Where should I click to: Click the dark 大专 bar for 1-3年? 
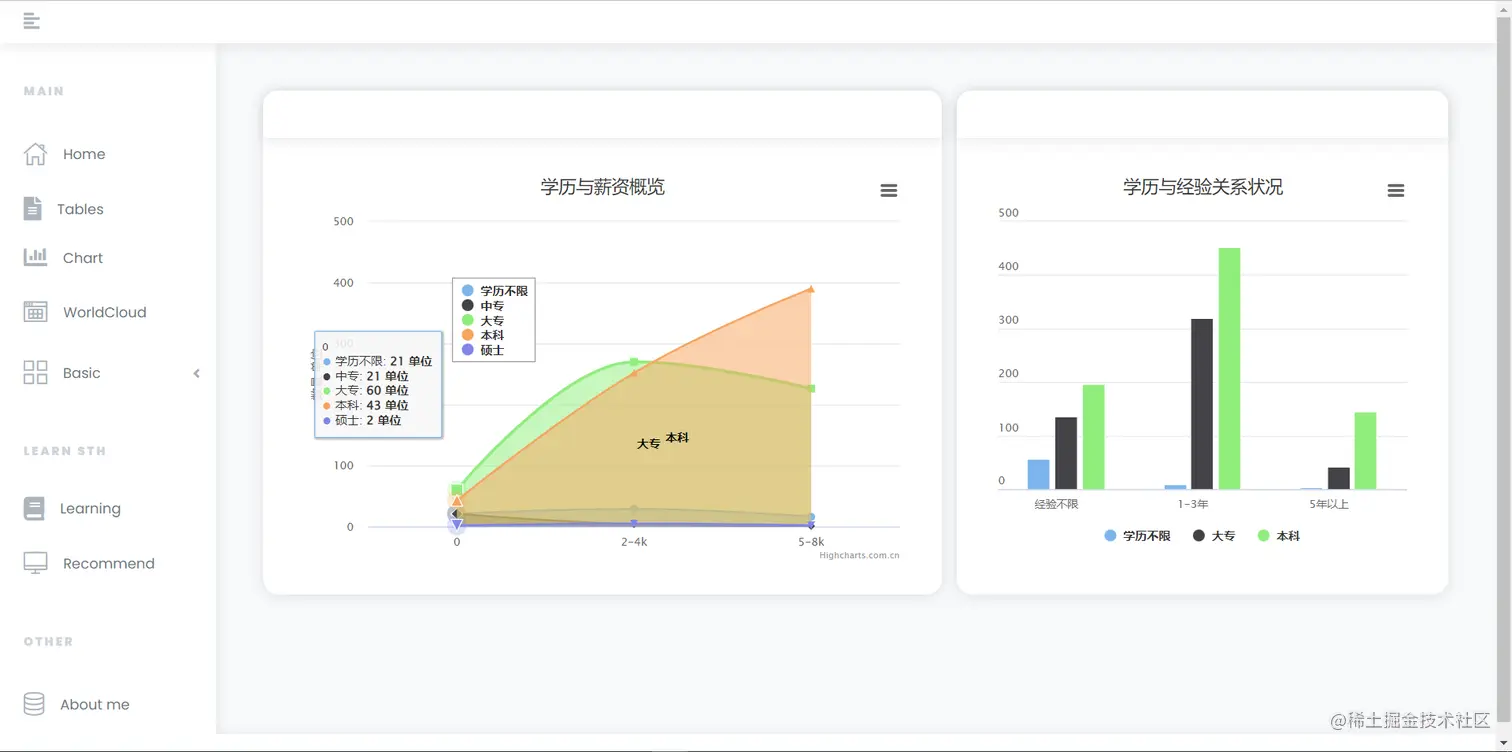(1202, 404)
